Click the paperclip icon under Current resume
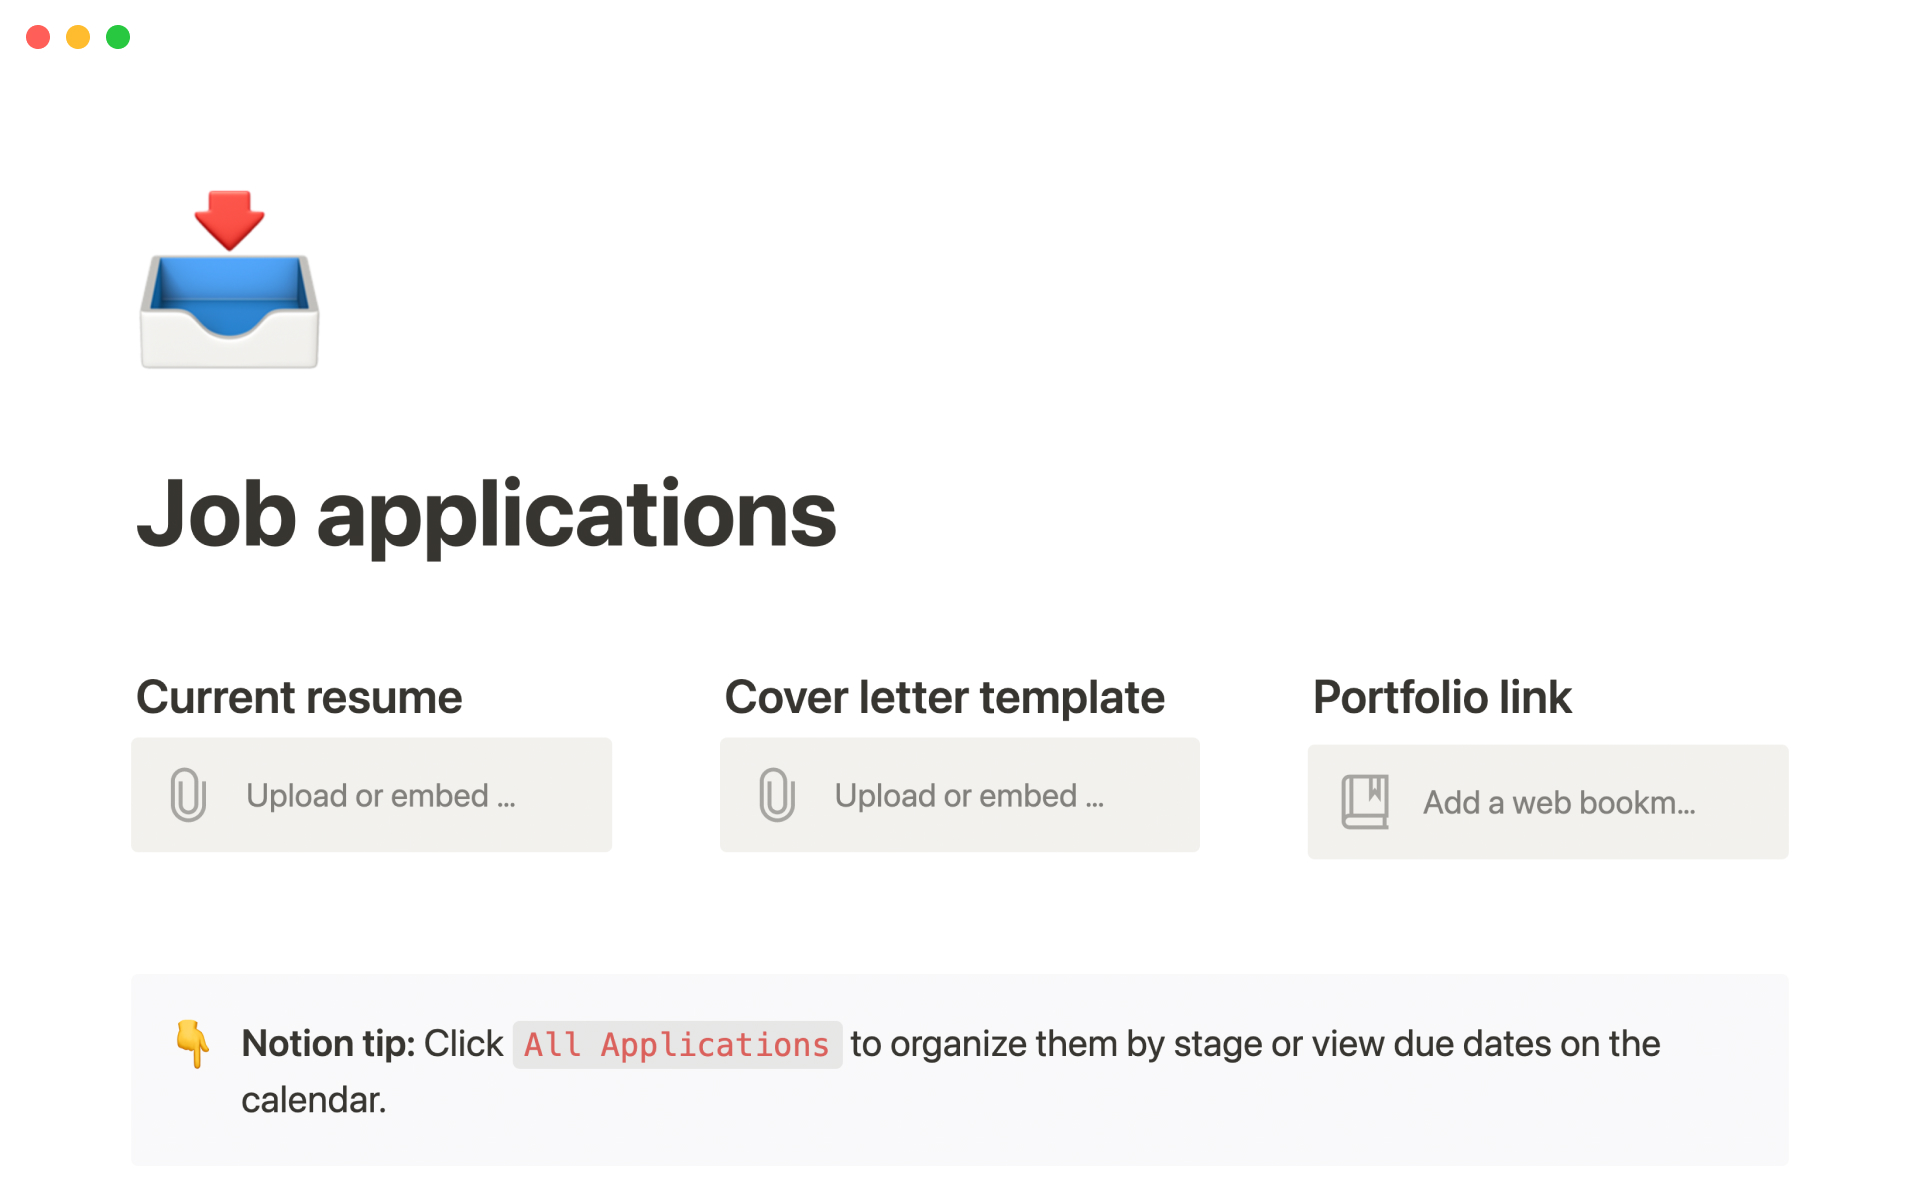The image size is (1920, 1200). tap(188, 795)
